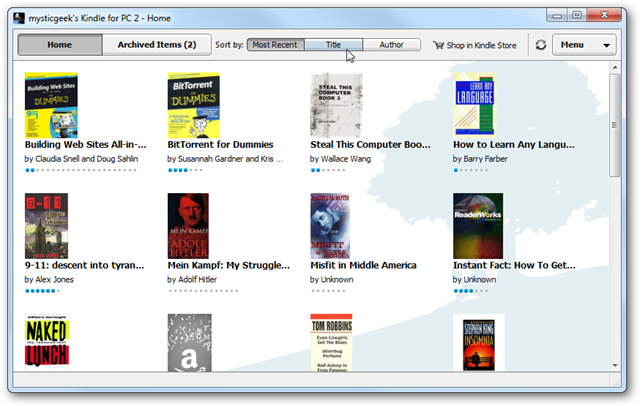The image size is (640, 406).
Task: Open BitTorrent for Dummies cover
Action: tap(193, 105)
